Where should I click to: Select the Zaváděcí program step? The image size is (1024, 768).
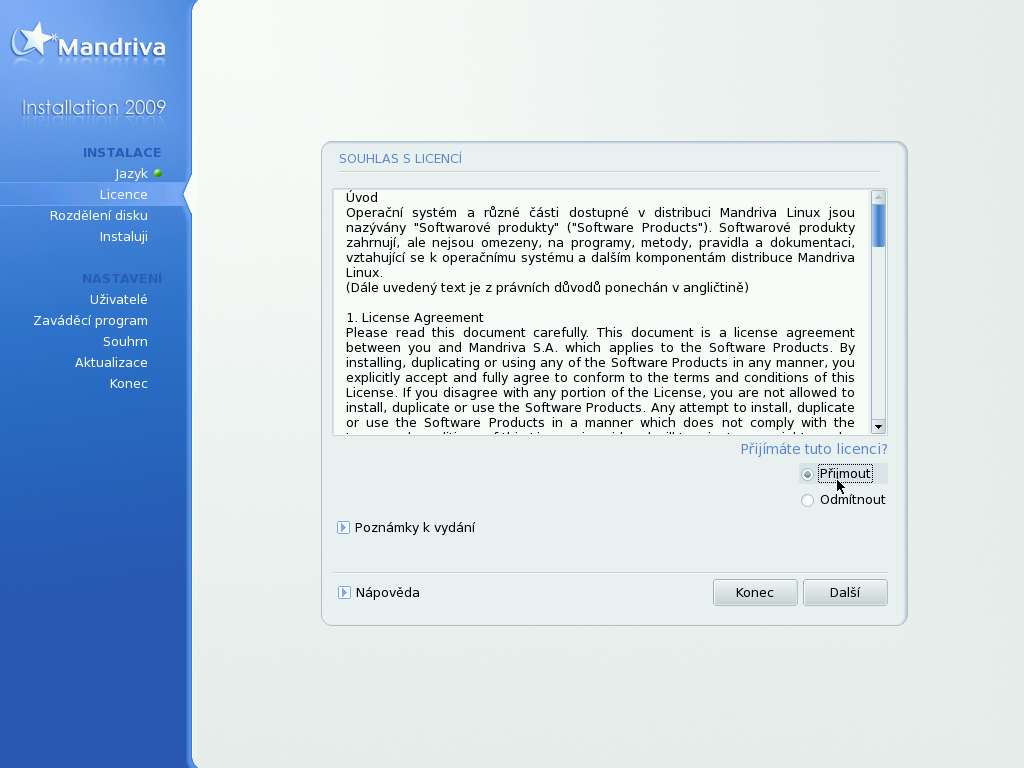tap(91, 321)
